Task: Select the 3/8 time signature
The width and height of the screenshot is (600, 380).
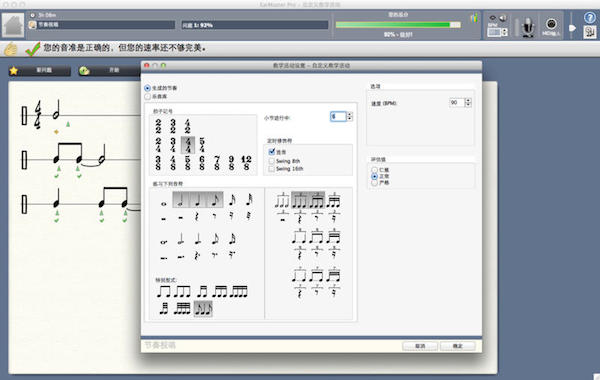Action: pyautogui.click(x=158, y=163)
